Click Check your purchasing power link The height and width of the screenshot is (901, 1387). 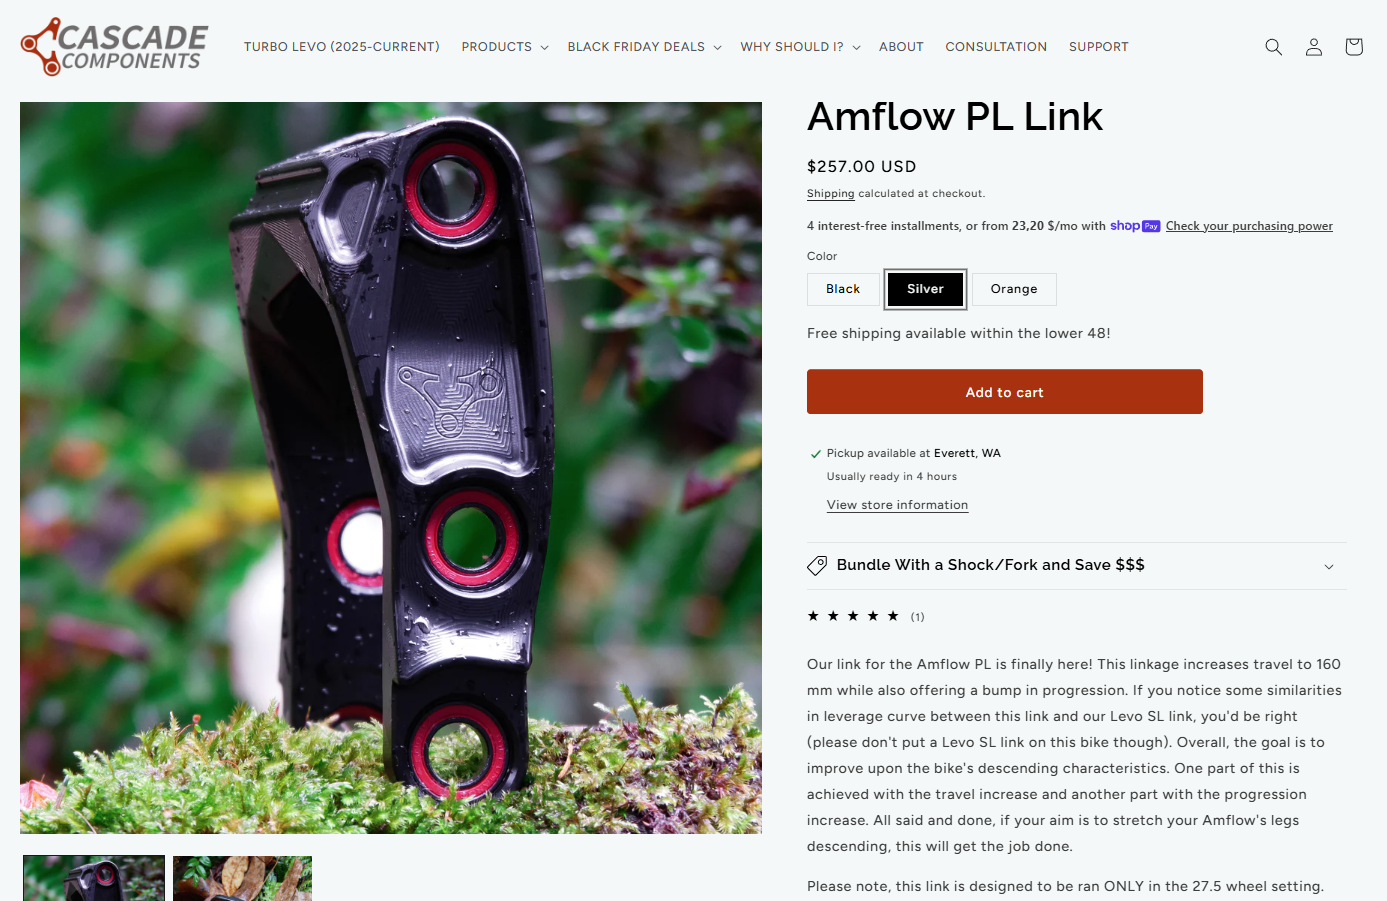pyautogui.click(x=1249, y=226)
